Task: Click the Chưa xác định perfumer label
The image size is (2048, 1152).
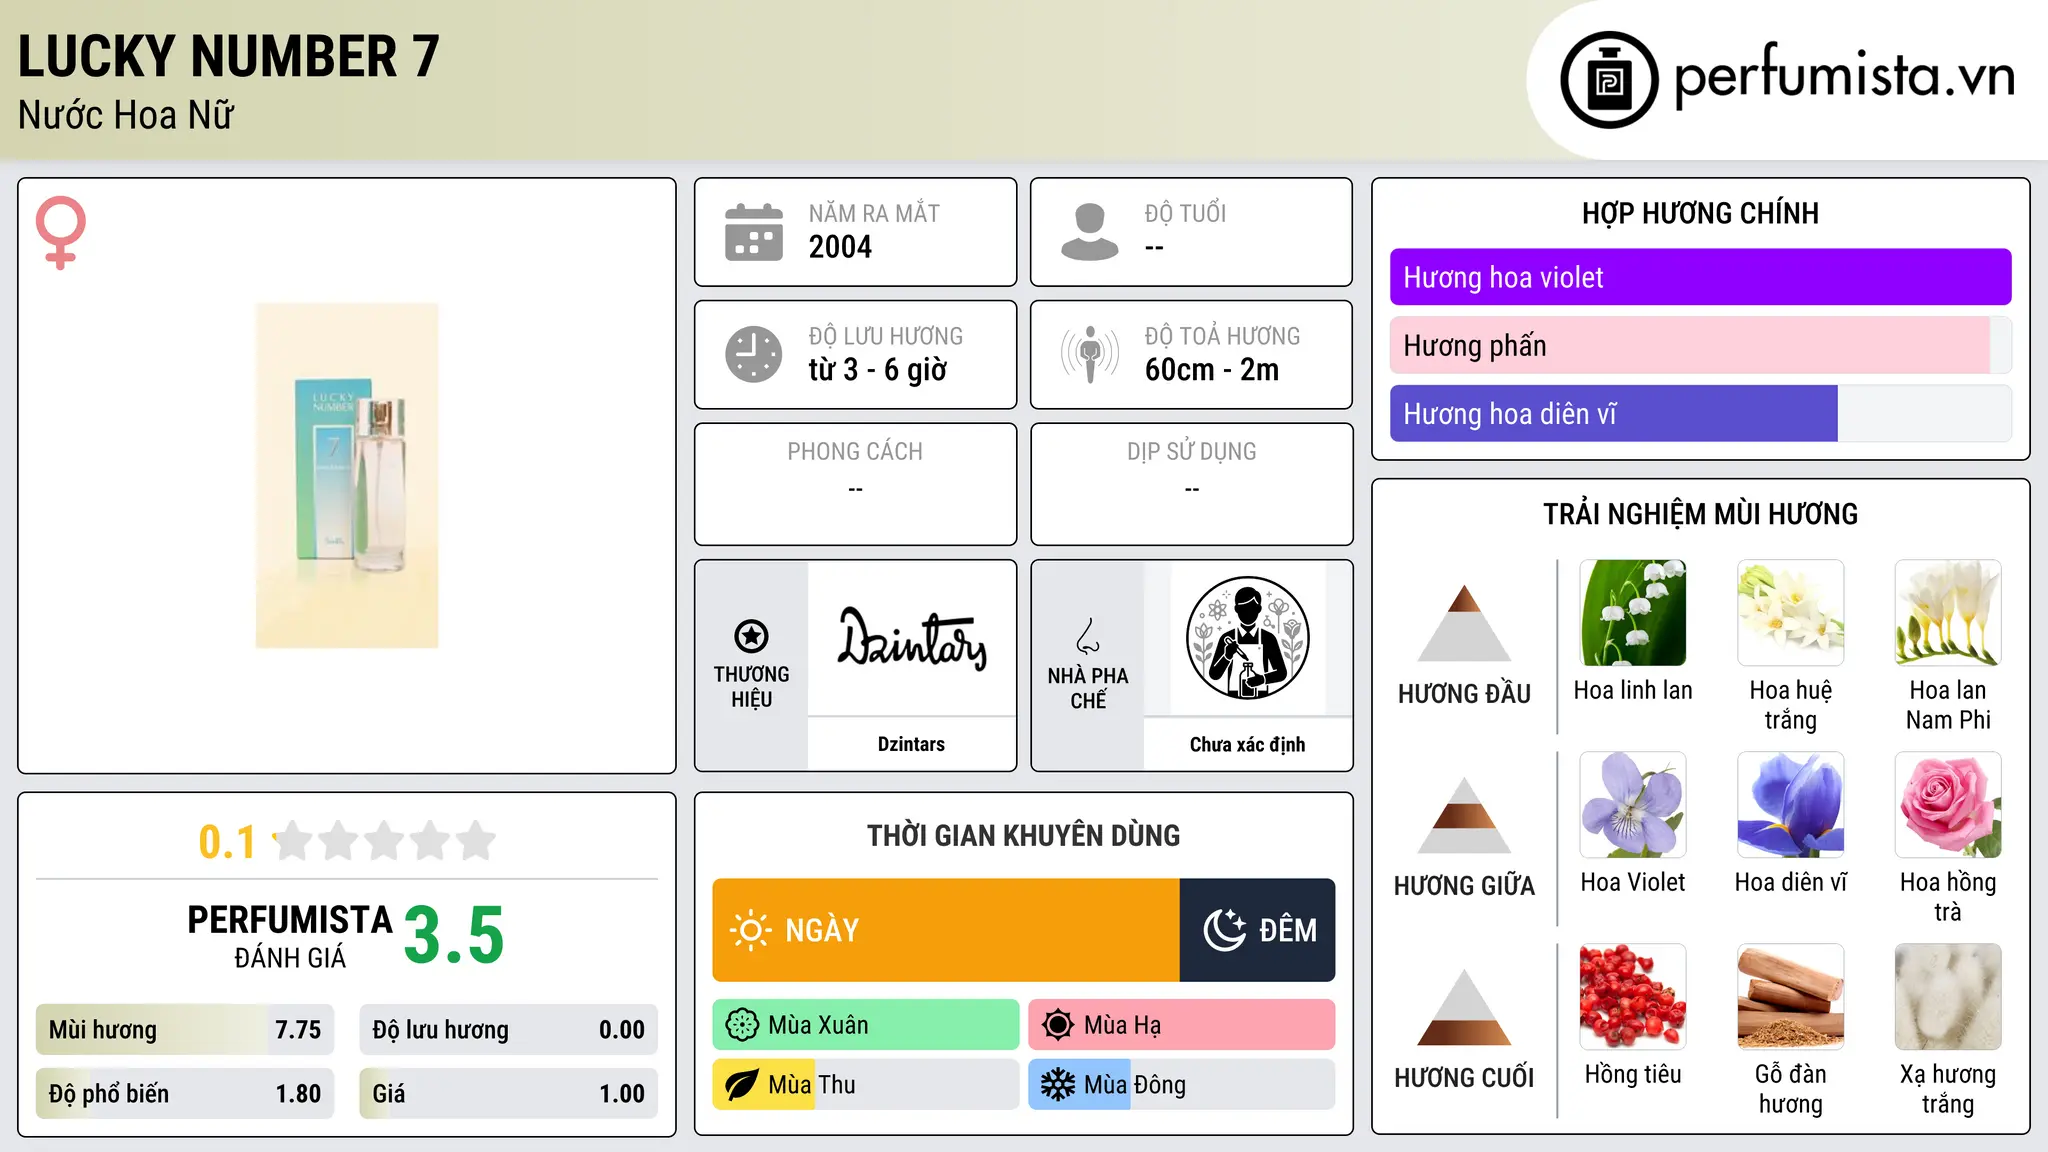Action: tap(1247, 744)
